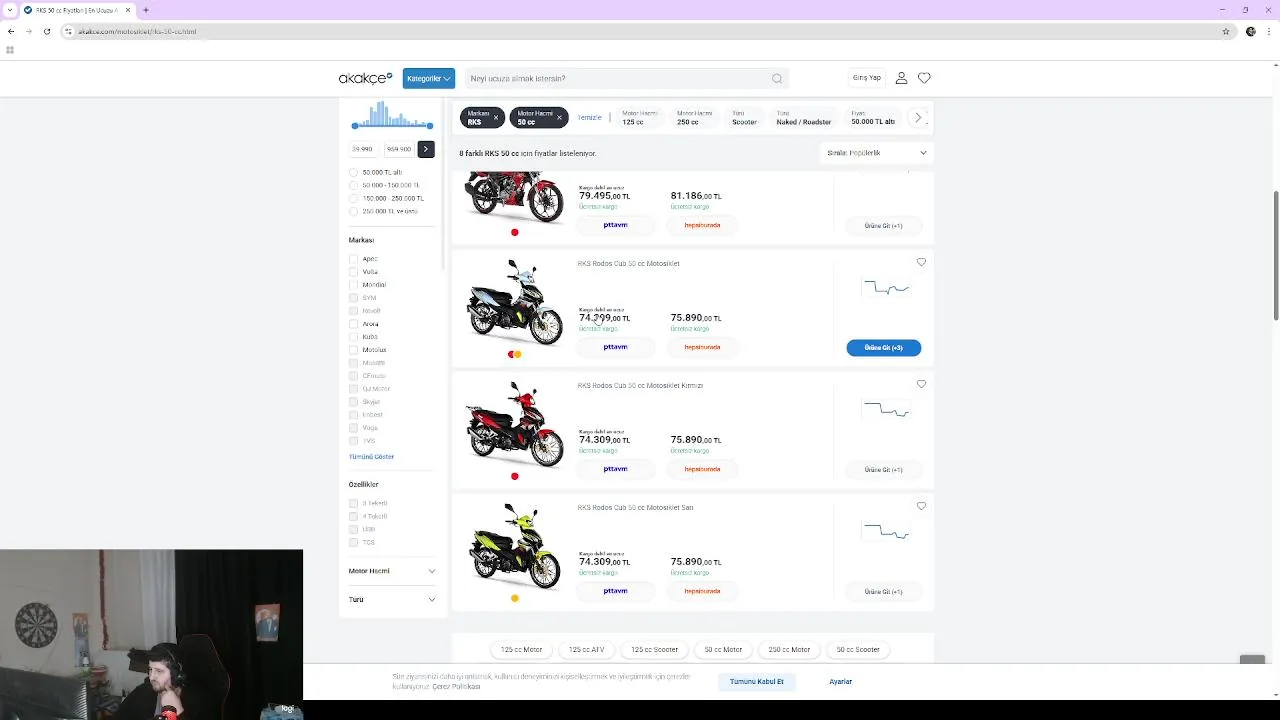Click the blue Ürüne Git (+3) button

click(883, 347)
